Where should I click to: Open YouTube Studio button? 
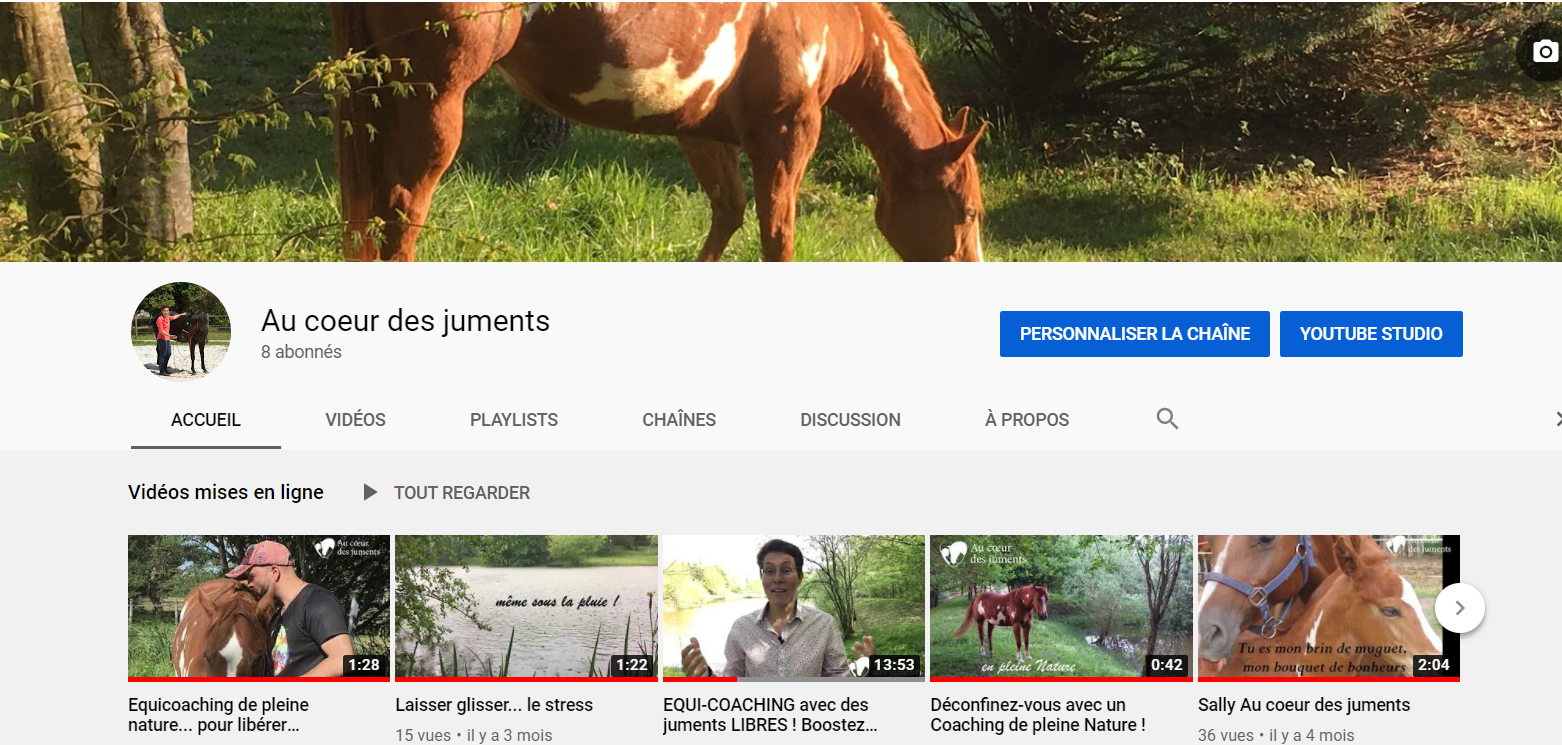tap(1370, 334)
